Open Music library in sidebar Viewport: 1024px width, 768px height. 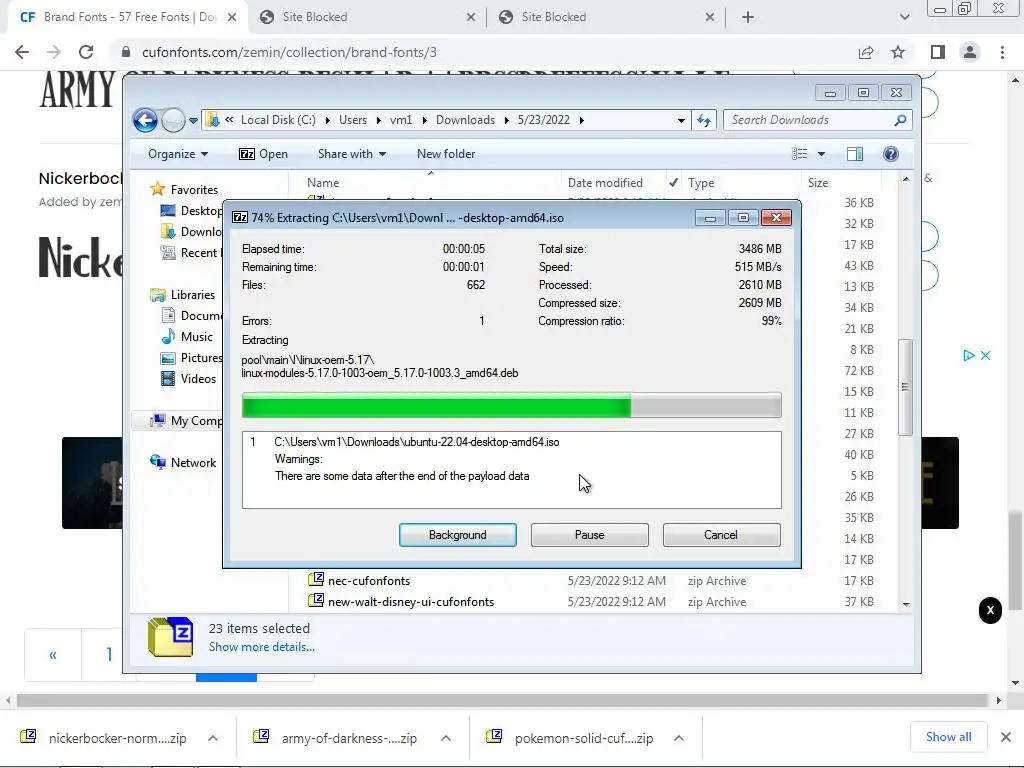197,337
